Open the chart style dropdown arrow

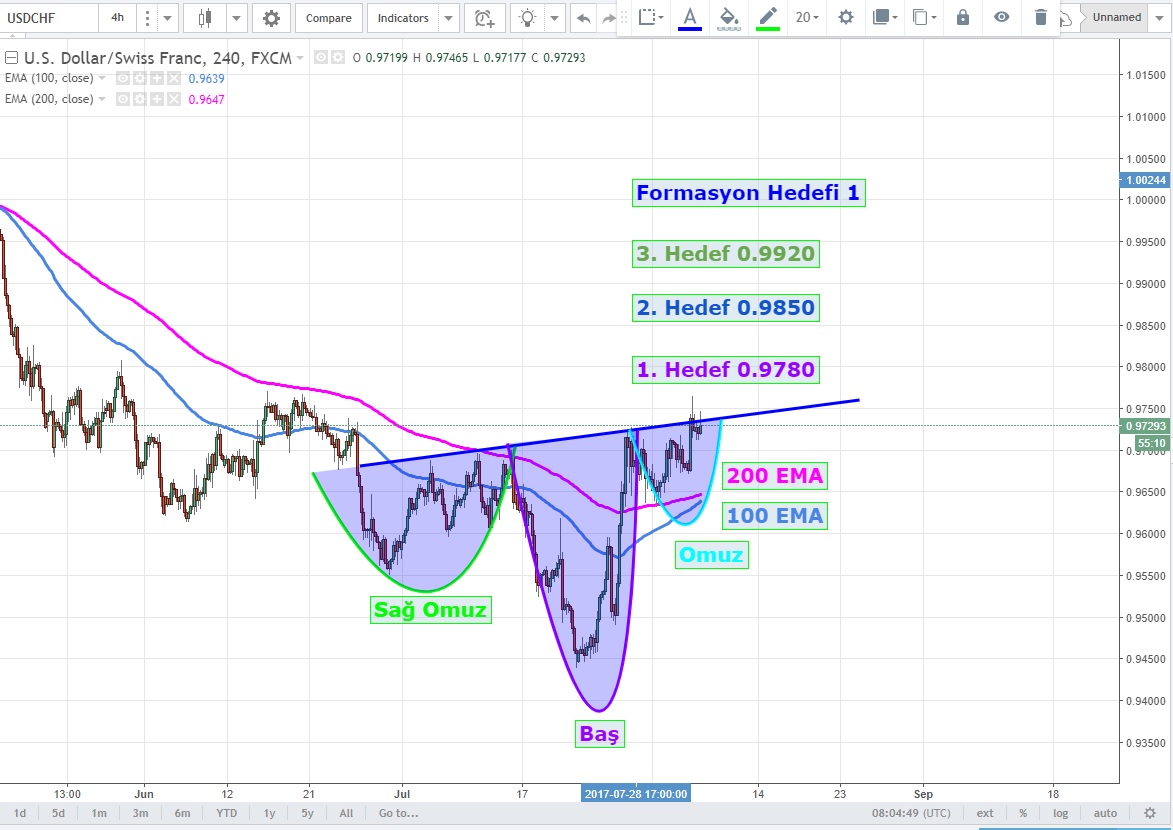(x=237, y=18)
